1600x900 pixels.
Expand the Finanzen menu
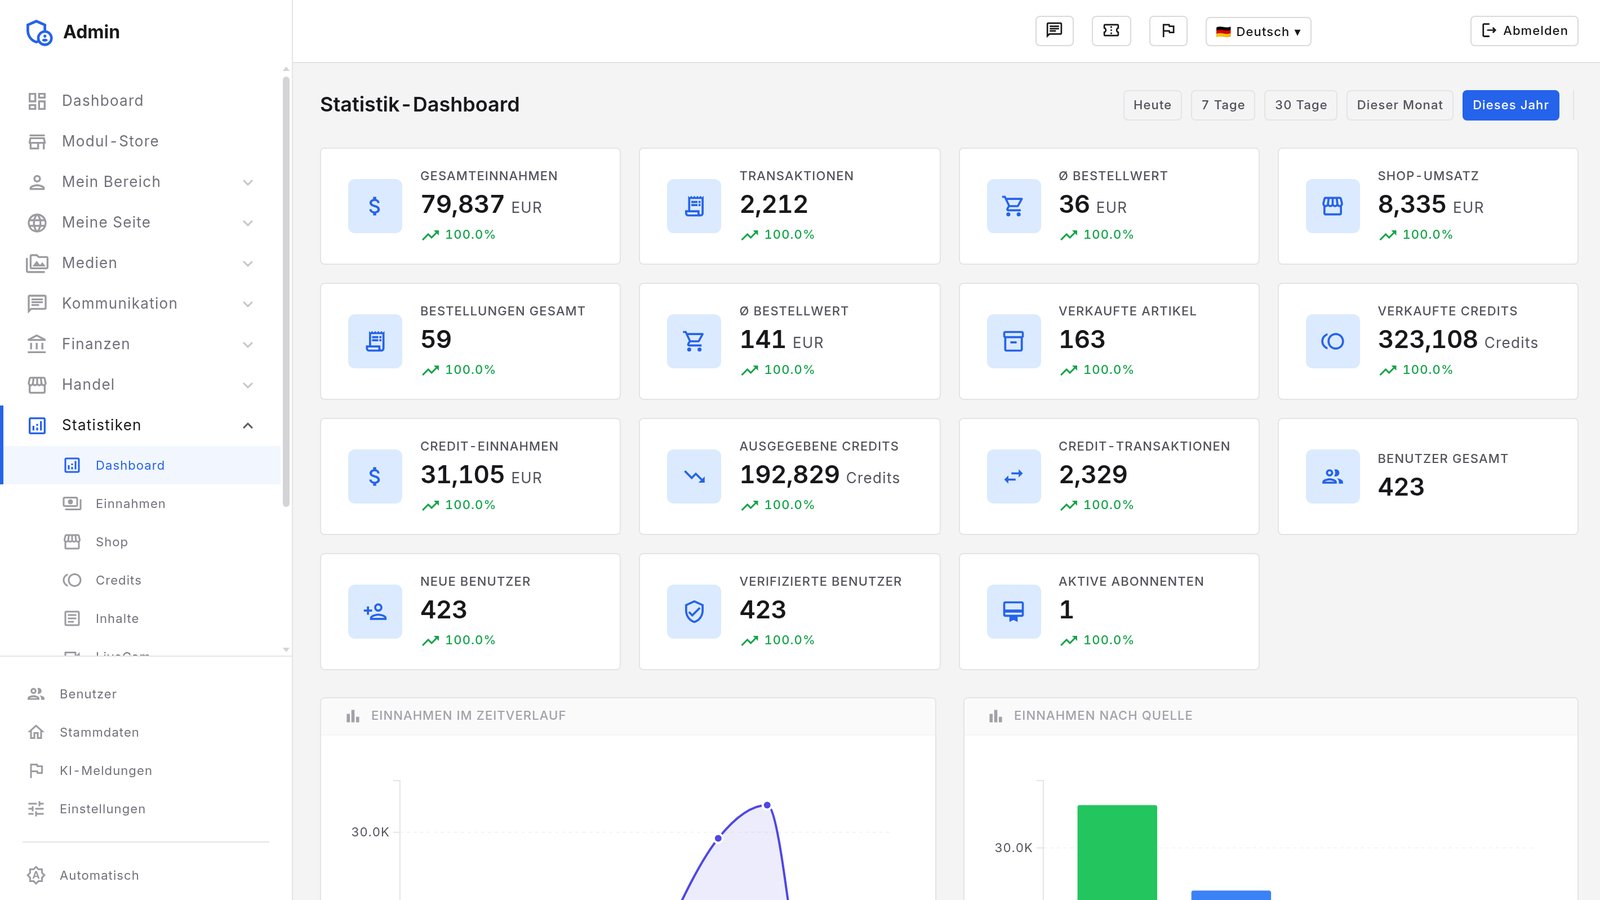[141, 344]
